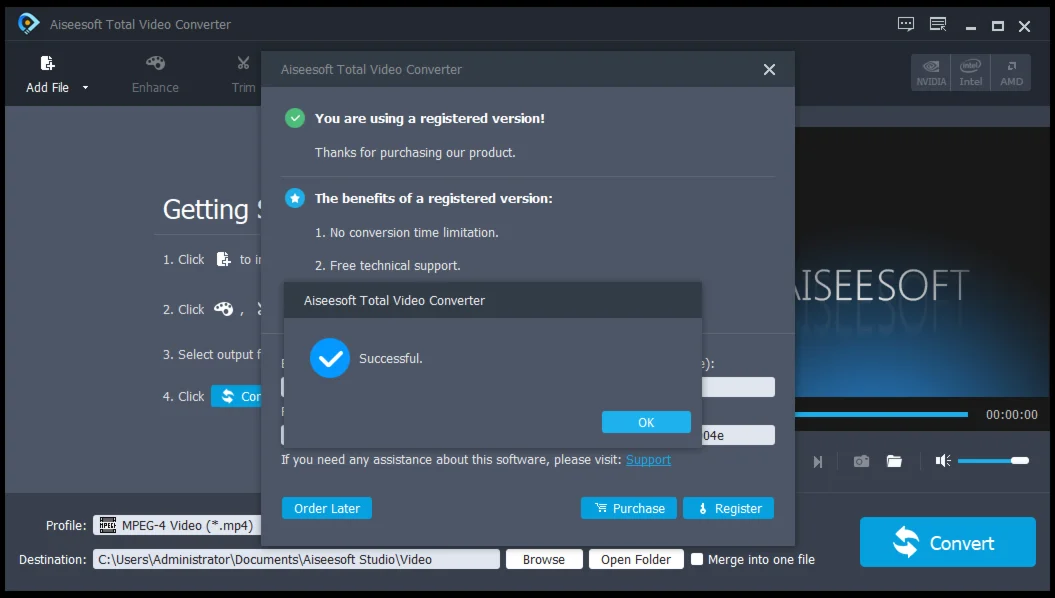
Task: Click the next frame playback button
Action: (817, 462)
